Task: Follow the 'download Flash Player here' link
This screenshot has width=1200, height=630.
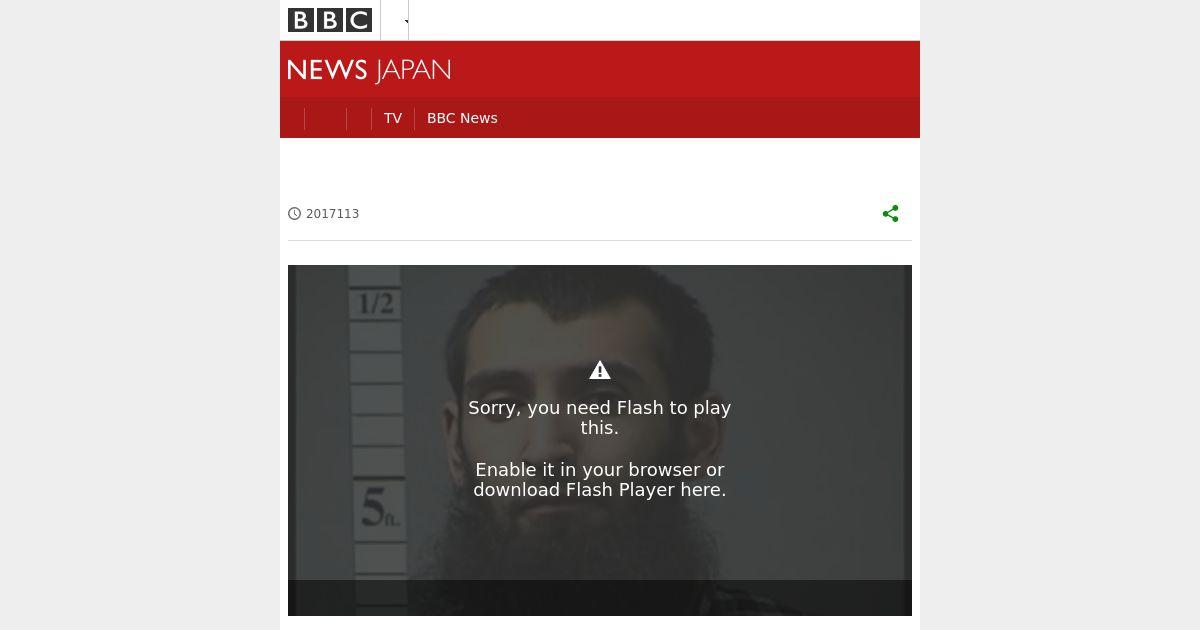Action: (600, 490)
